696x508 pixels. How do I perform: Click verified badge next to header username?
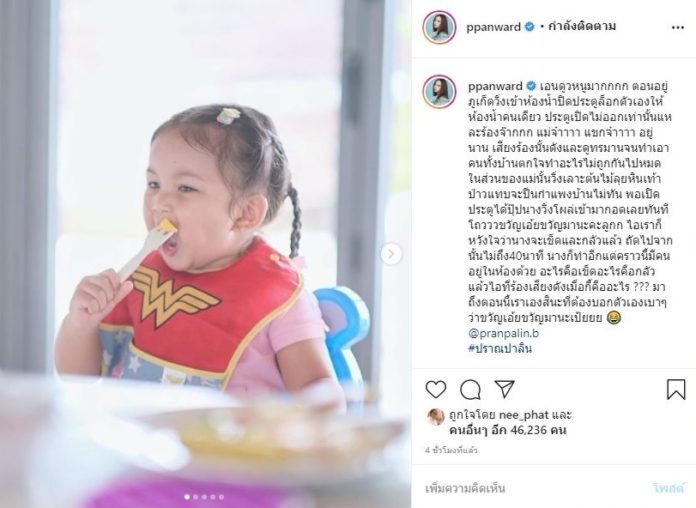pyautogui.click(x=529, y=27)
